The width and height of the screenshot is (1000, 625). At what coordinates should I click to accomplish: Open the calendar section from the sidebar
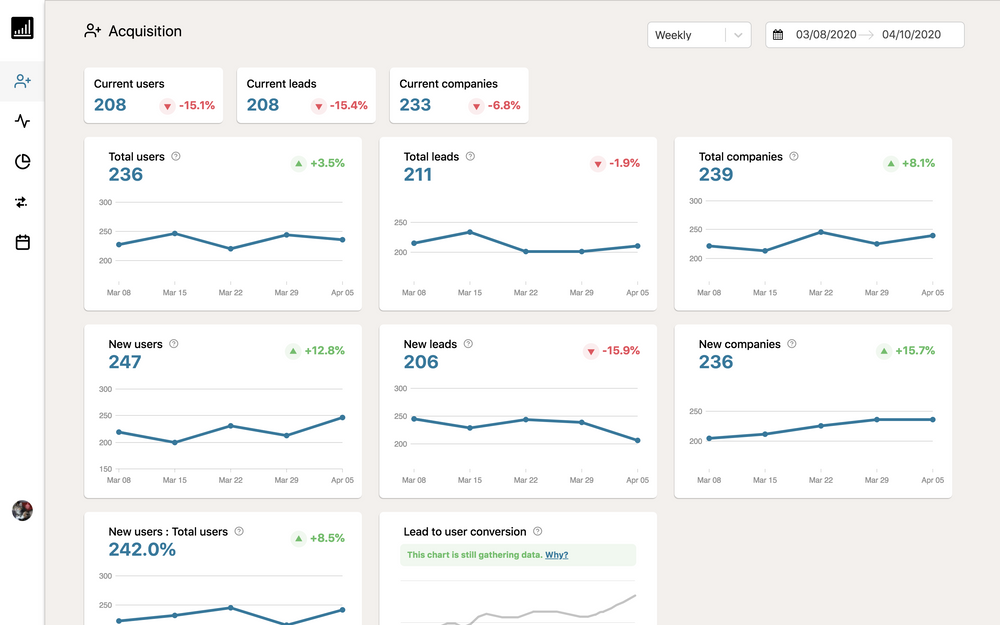pos(22,242)
